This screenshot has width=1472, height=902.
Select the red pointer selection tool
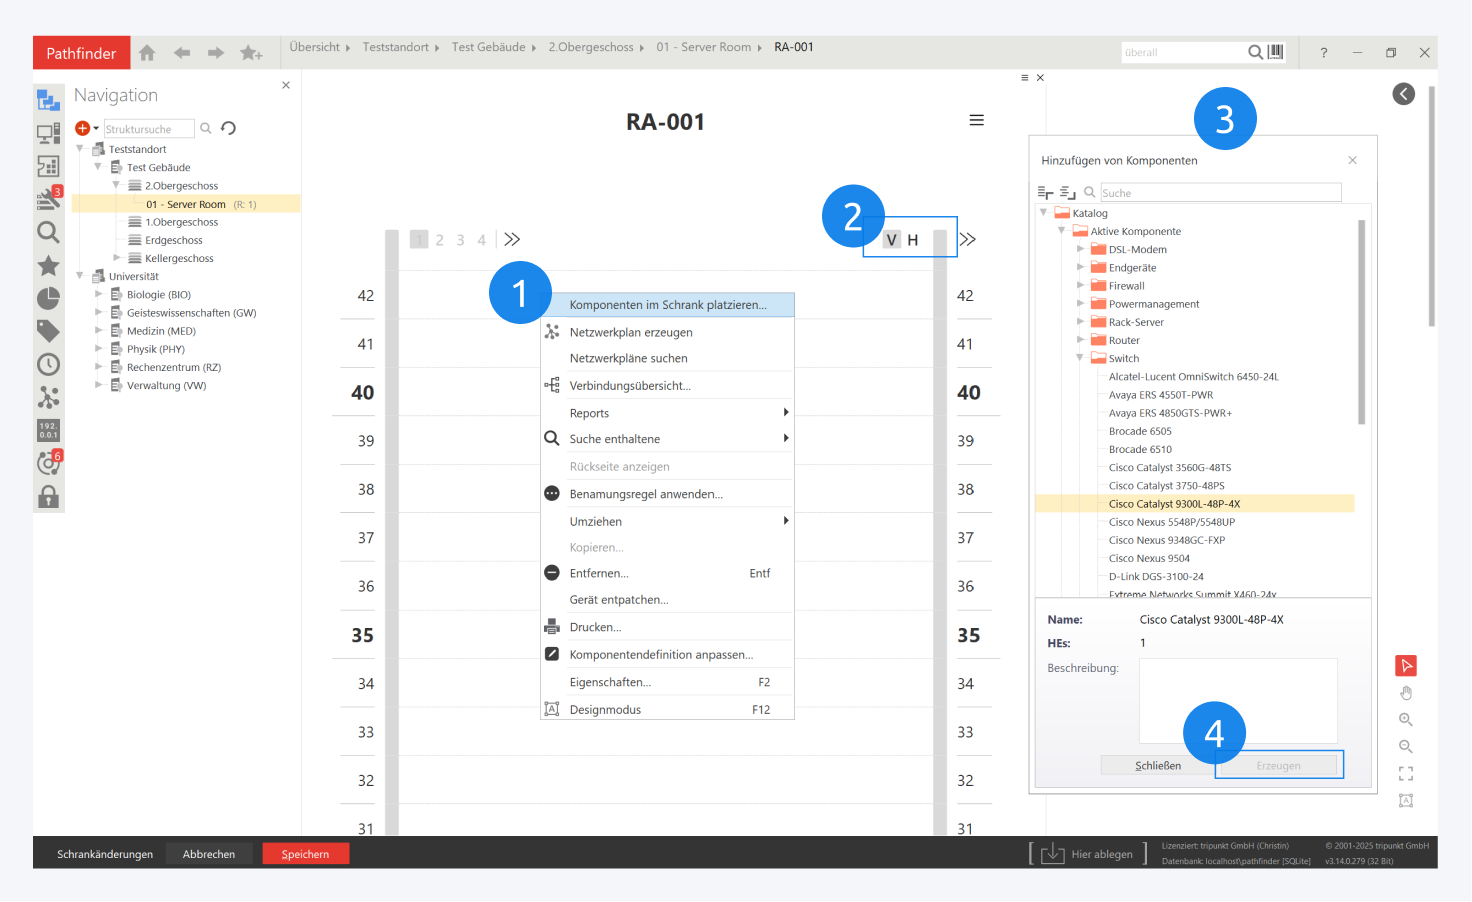[1406, 666]
